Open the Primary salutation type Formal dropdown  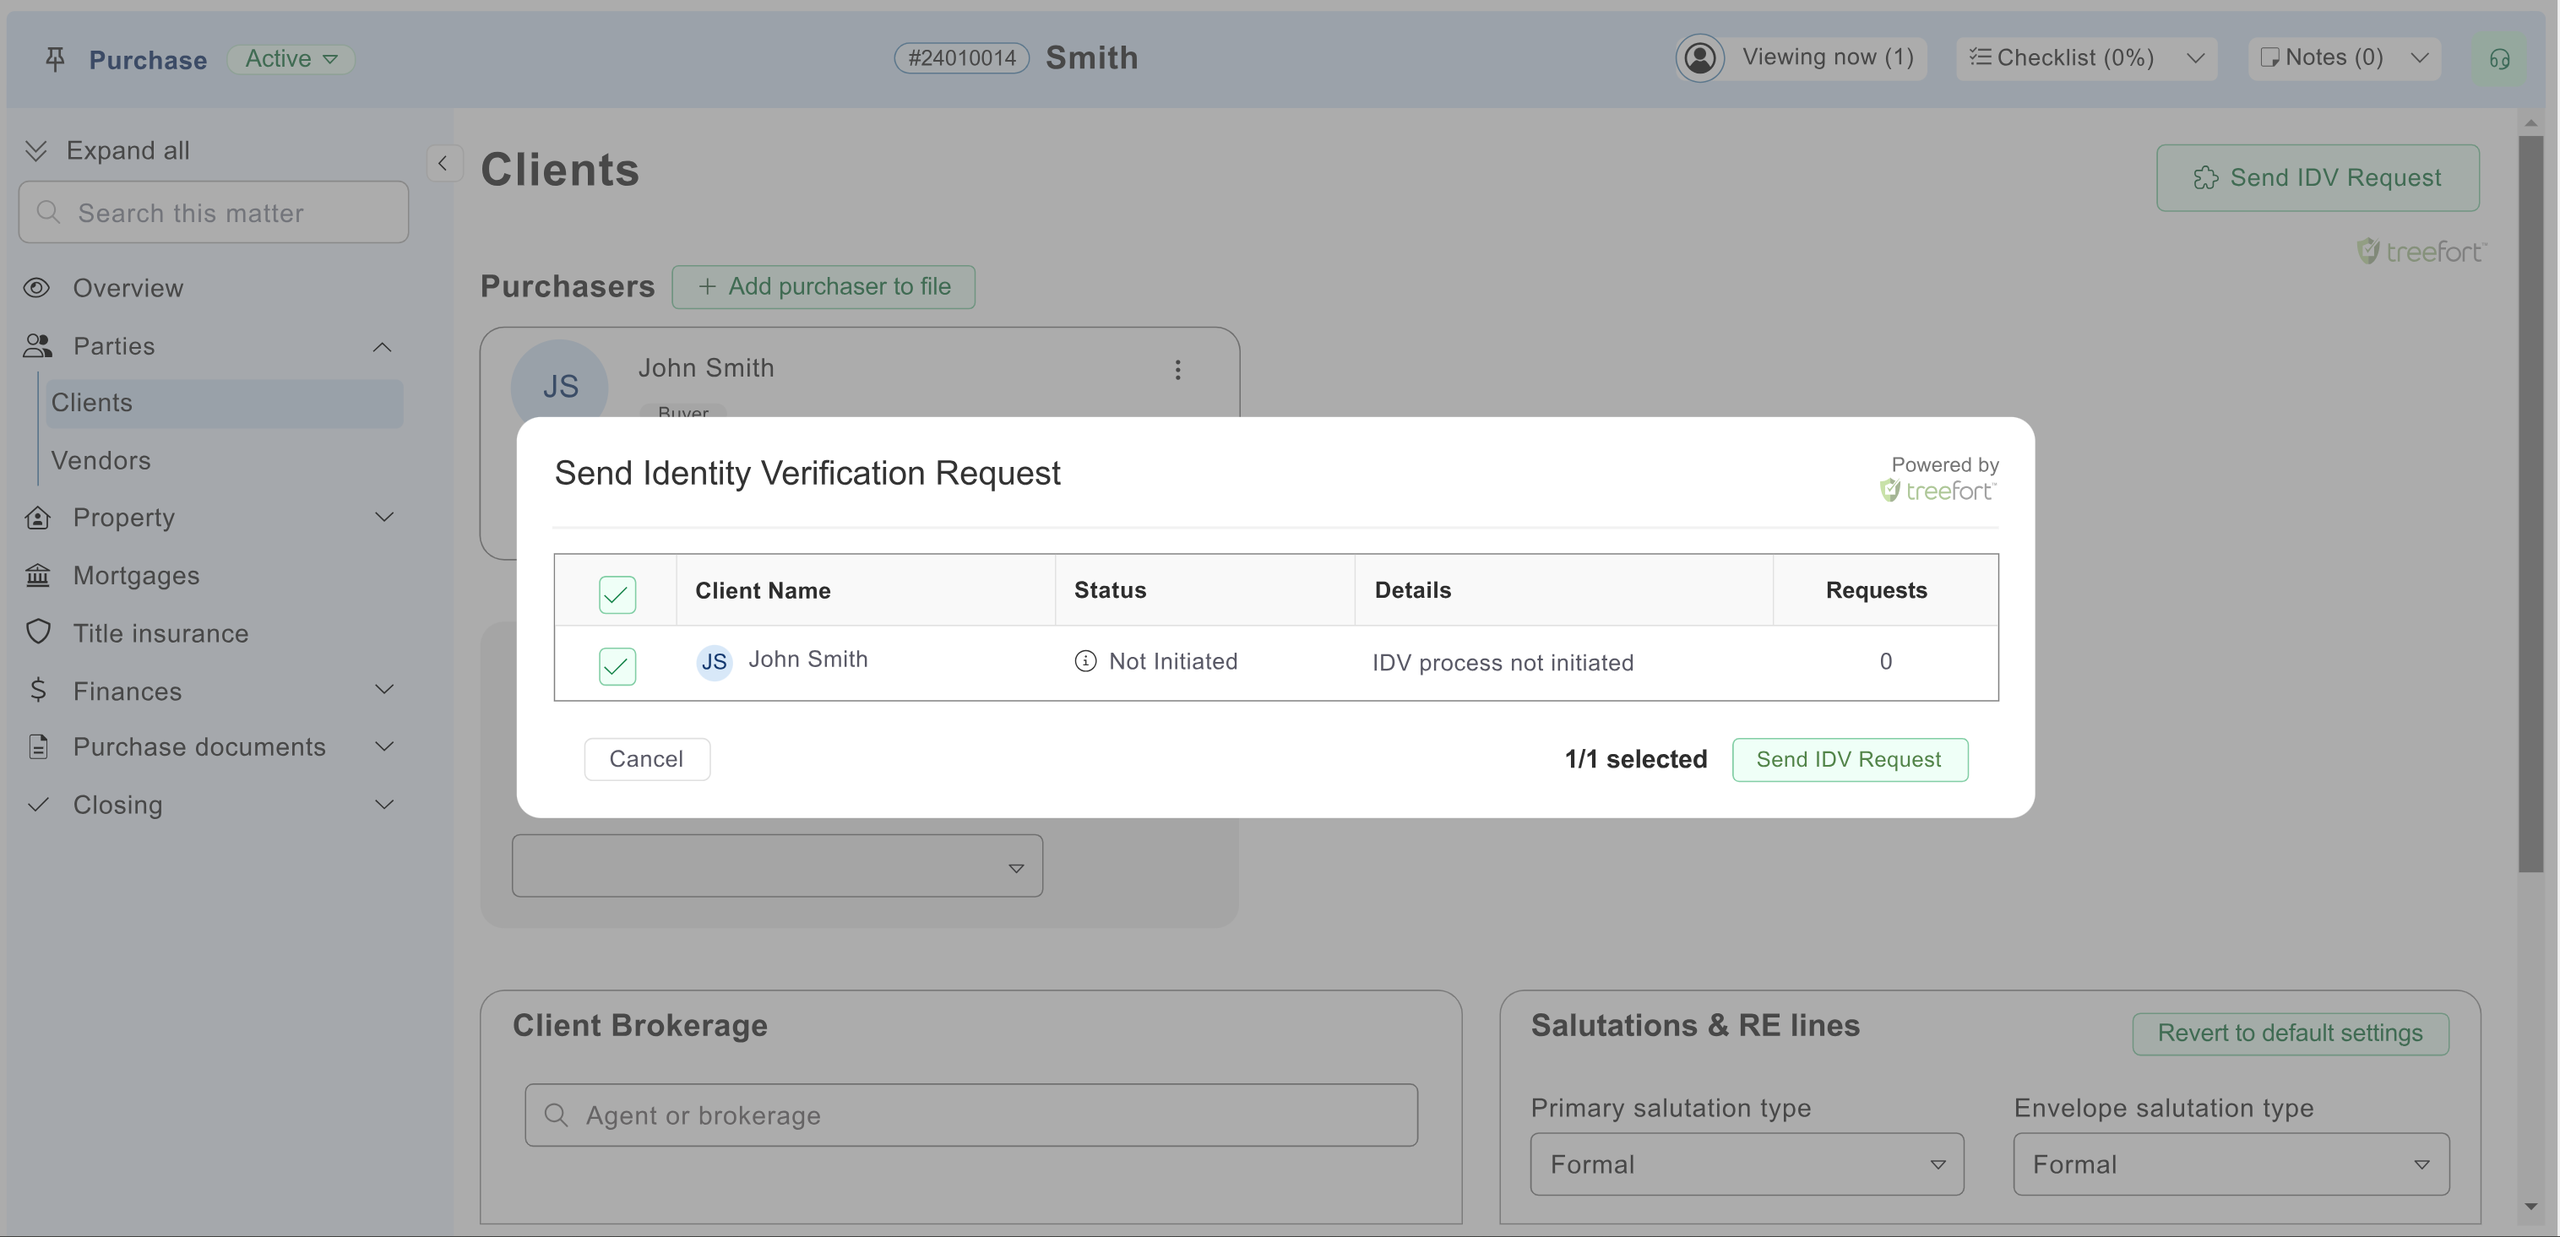tap(1746, 1164)
